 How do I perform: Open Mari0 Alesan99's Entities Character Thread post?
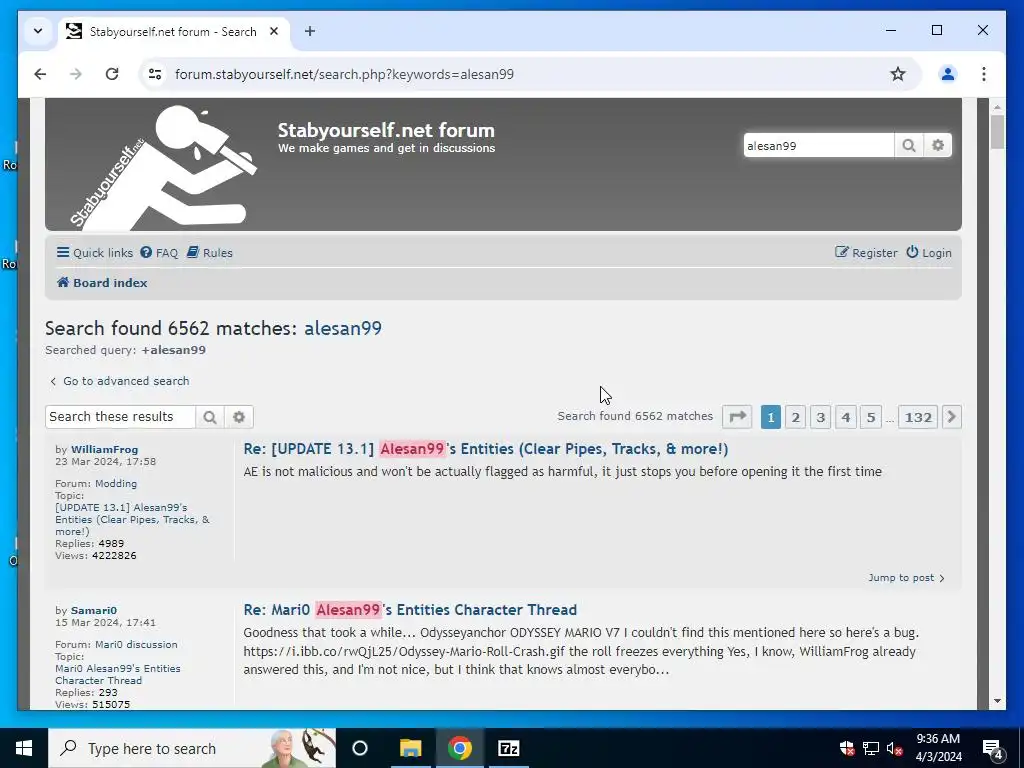coord(410,609)
